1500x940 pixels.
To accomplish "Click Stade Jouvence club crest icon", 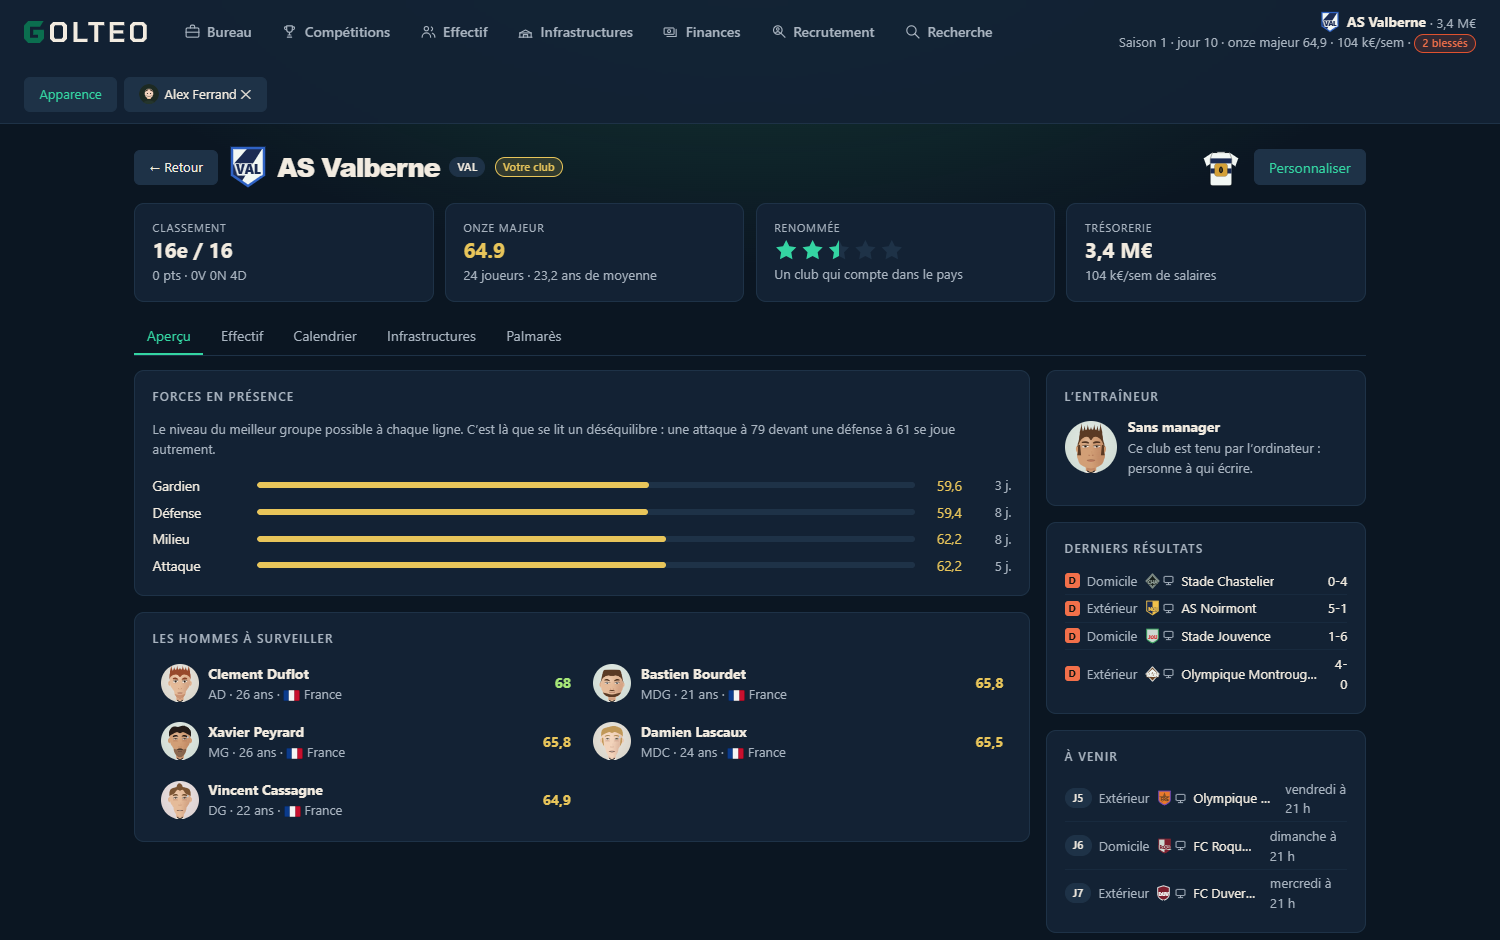I will [x=1152, y=636].
